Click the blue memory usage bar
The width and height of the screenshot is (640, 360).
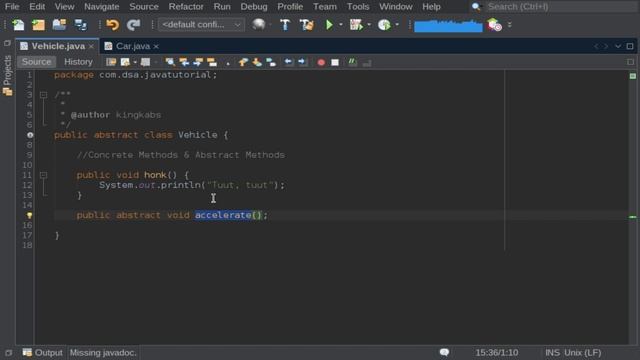click(x=448, y=25)
